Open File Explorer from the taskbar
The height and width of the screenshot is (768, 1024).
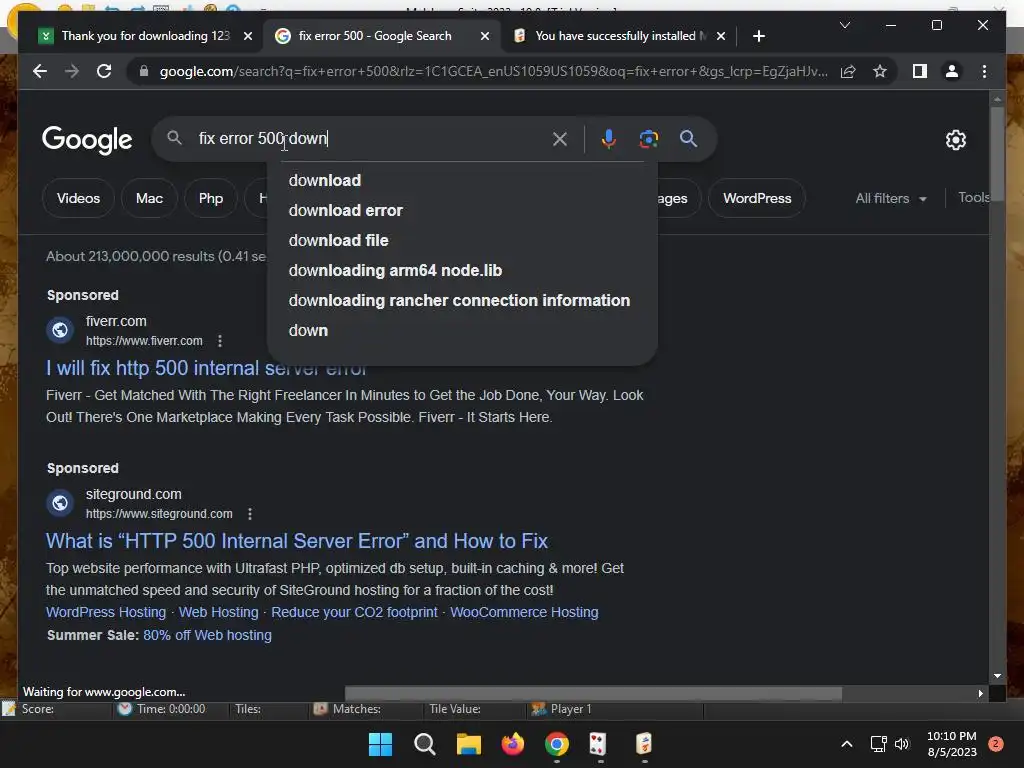click(468, 744)
